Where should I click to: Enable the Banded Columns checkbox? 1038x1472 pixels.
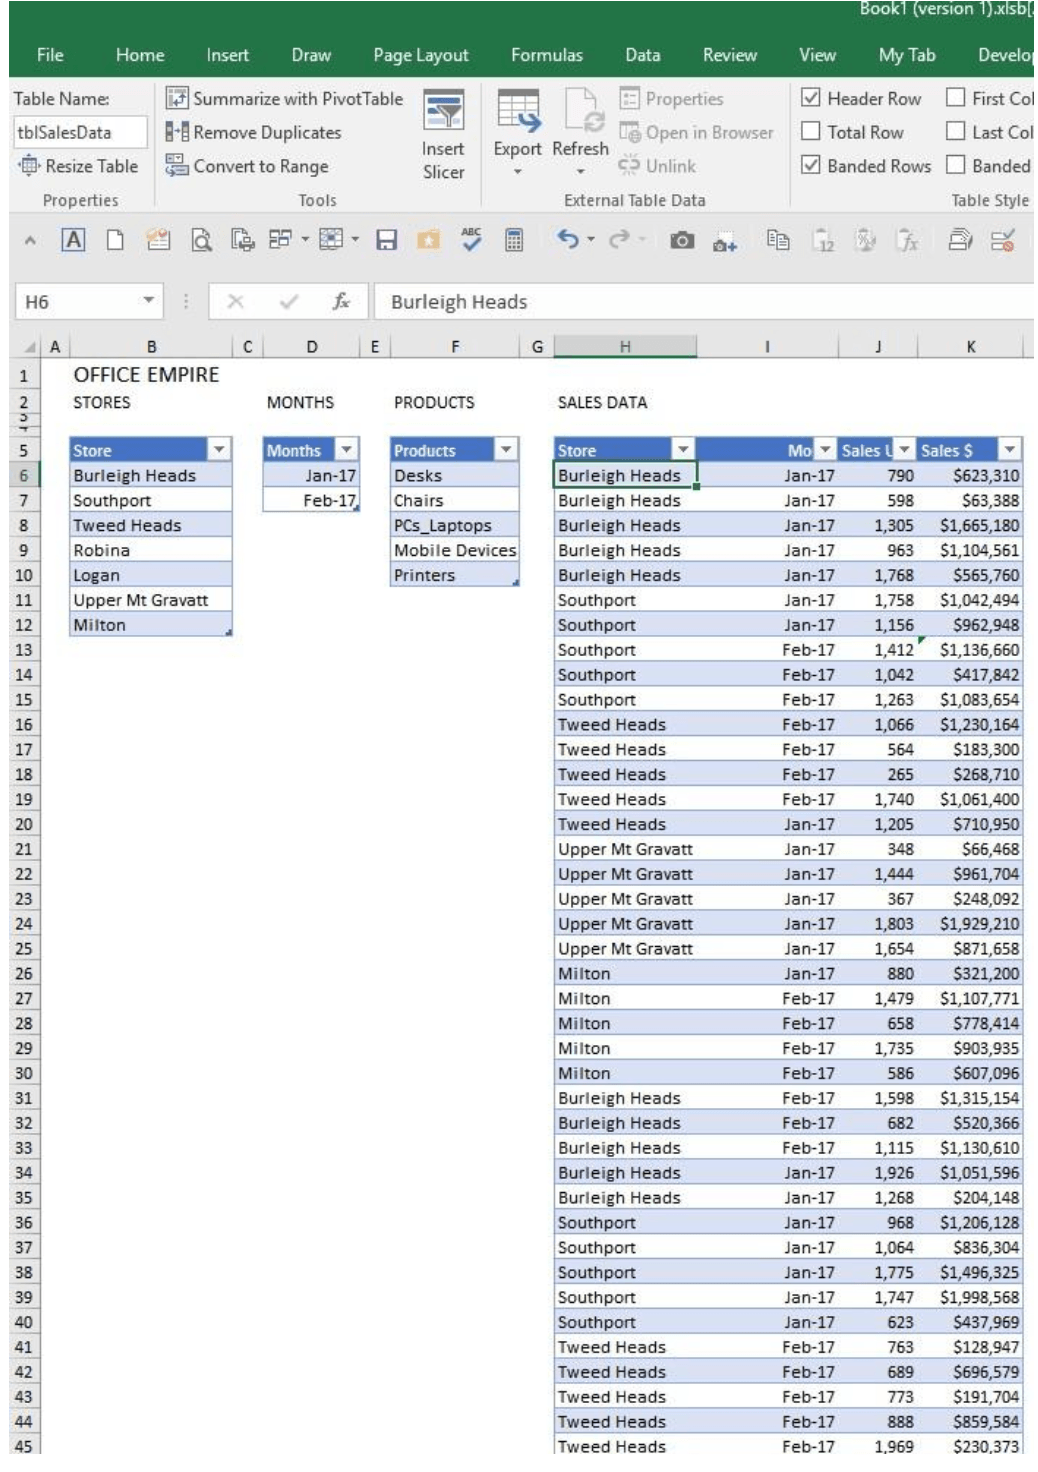[956, 165]
